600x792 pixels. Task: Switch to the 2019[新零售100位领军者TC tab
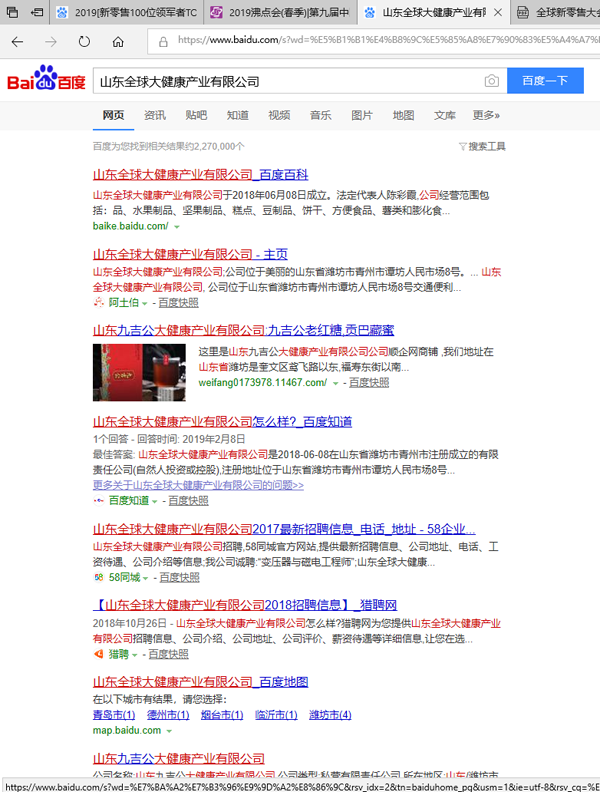point(127,12)
